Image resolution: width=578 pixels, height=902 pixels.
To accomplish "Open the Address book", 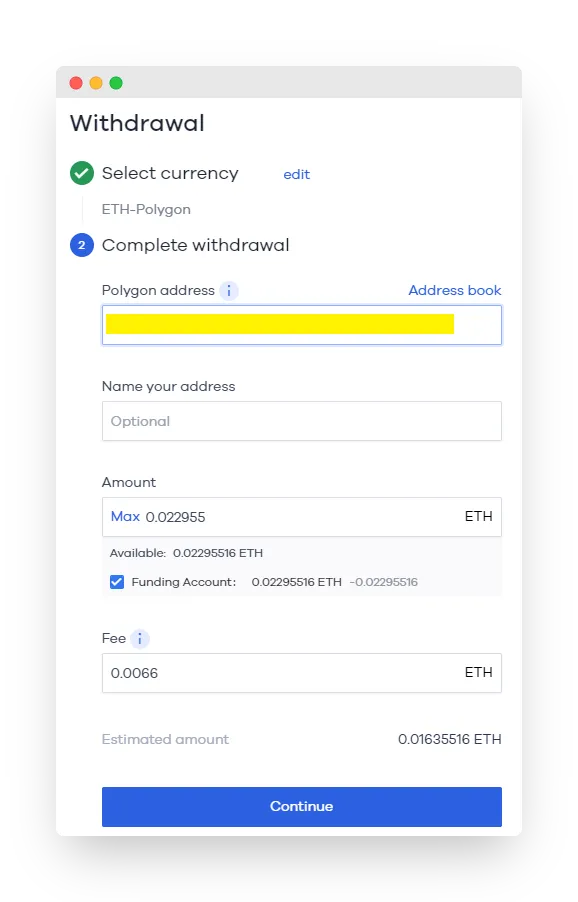I will tap(455, 290).
